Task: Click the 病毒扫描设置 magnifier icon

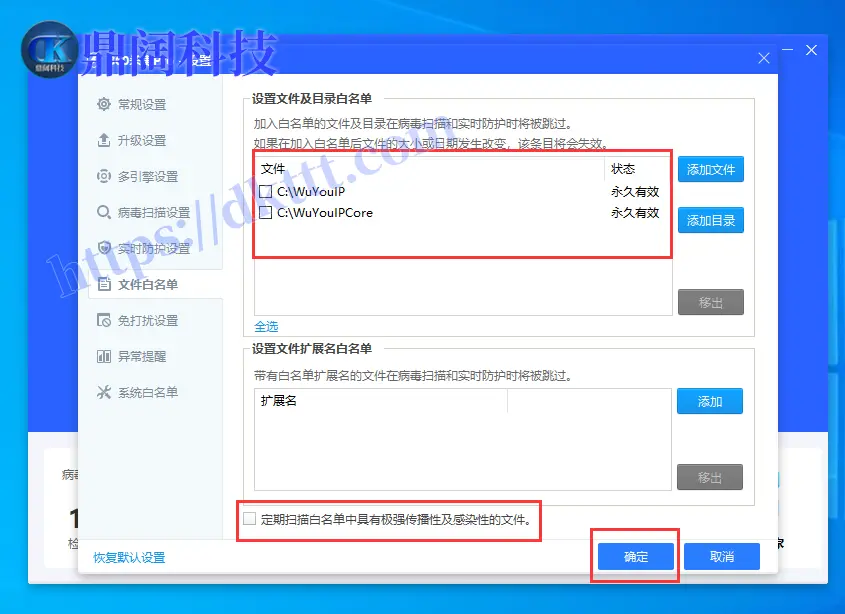Action: [104, 212]
